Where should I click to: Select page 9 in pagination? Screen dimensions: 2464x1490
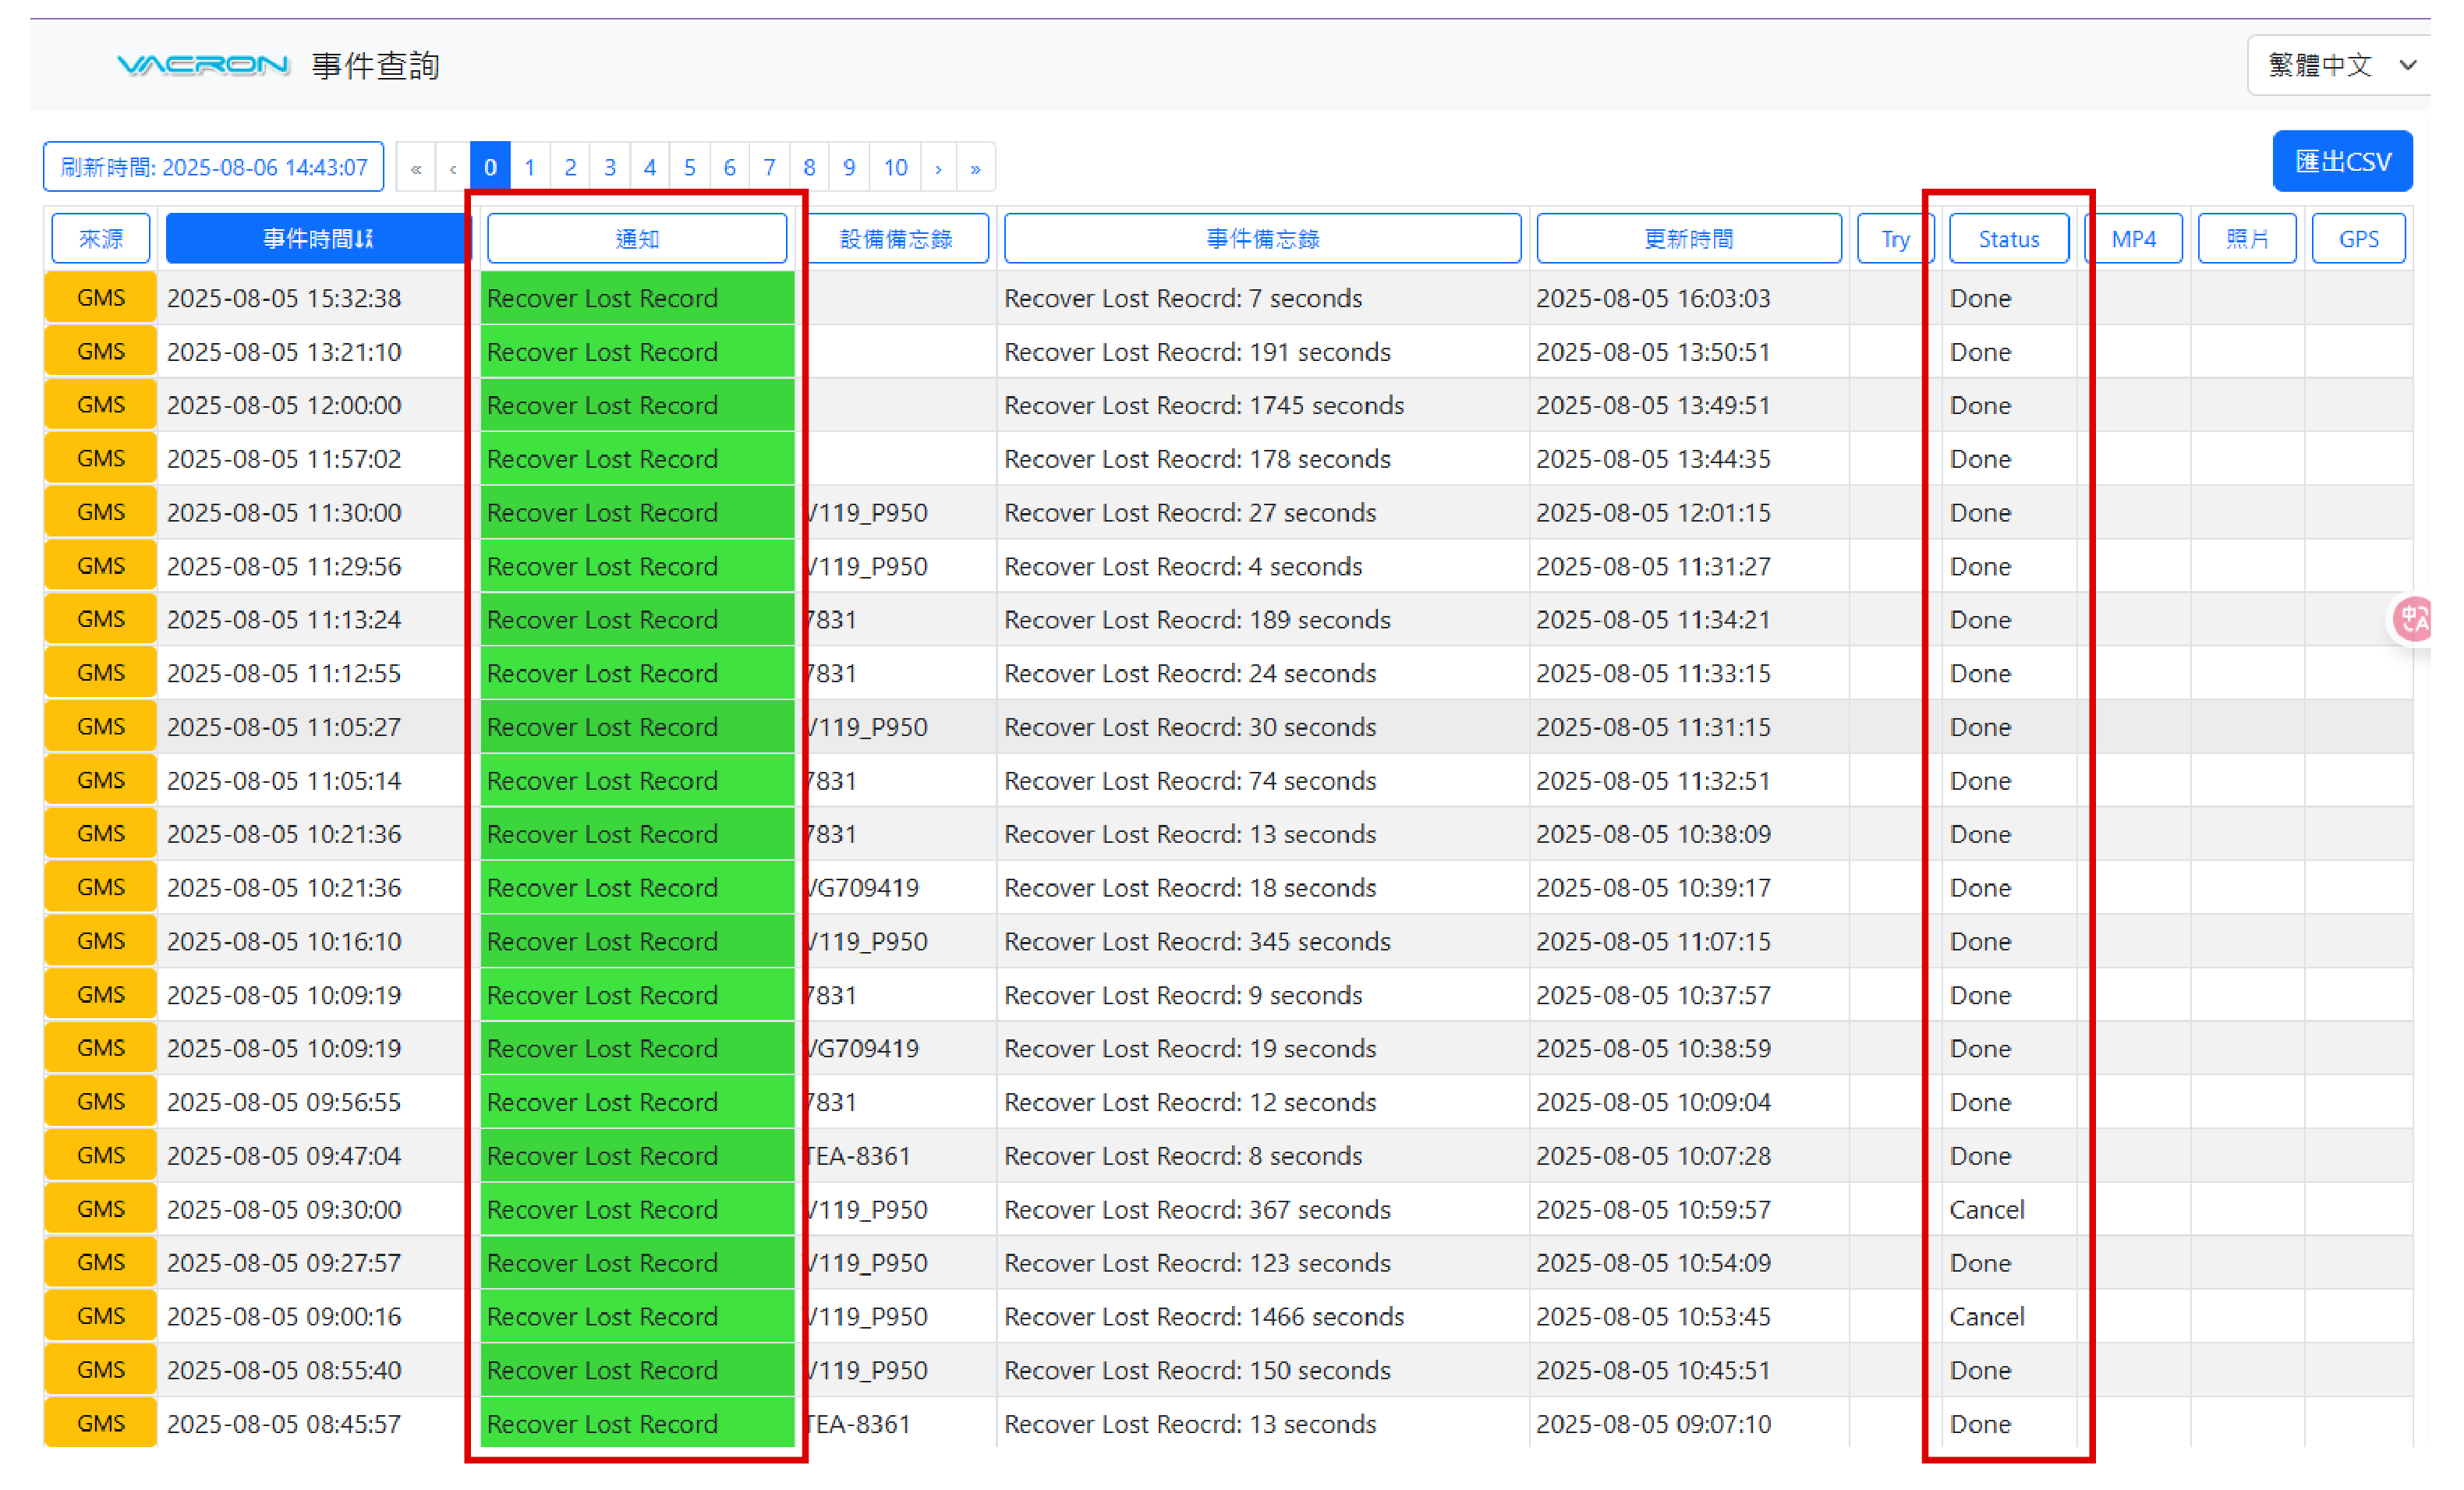(x=849, y=167)
